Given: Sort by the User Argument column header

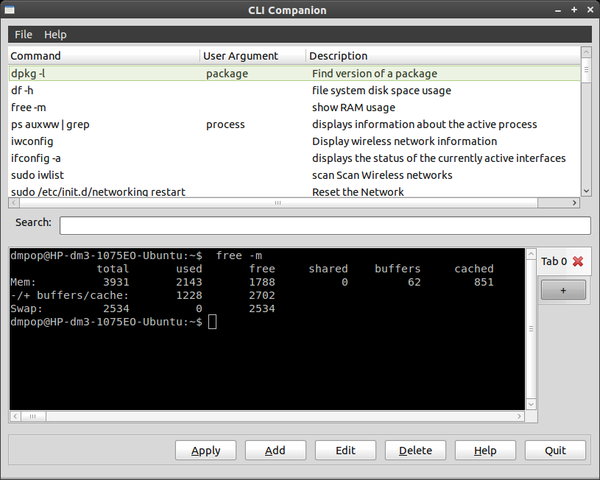Looking at the screenshot, I should (x=253, y=56).
